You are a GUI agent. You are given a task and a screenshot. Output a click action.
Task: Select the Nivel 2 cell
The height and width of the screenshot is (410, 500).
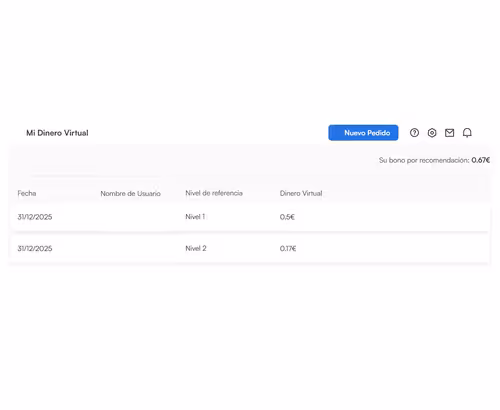click(x=196, y=248)
